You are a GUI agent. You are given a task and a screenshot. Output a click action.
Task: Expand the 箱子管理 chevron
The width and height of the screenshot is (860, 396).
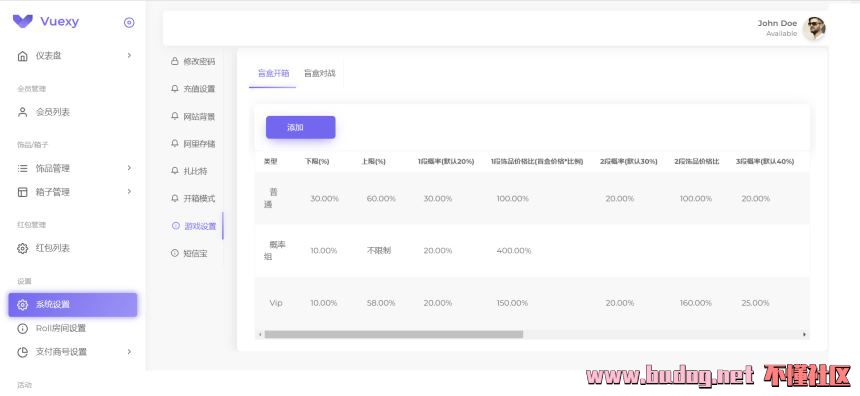pos(129,191)
